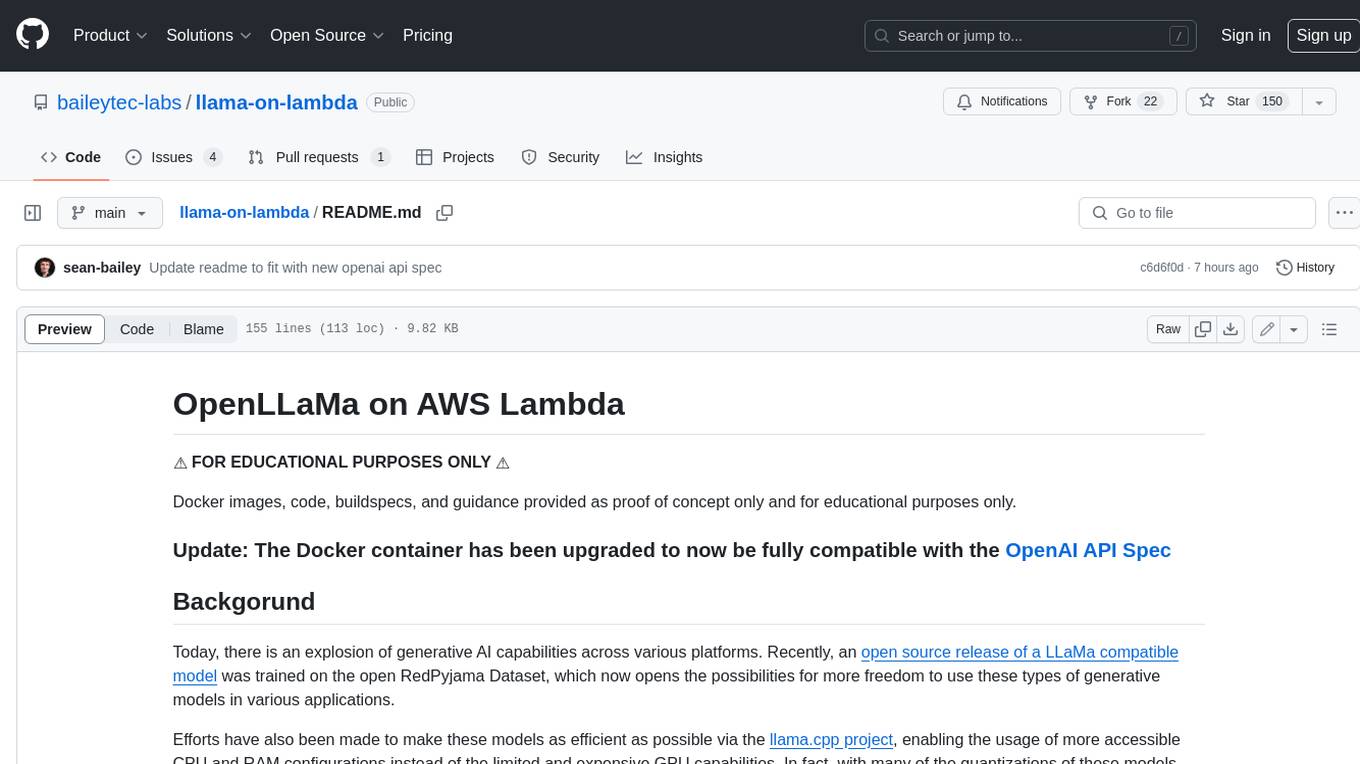Image resolution: width=1360 pixels, height=764 pixels.
Task: Open the Product menu
Action: click(x=110, y=35)
